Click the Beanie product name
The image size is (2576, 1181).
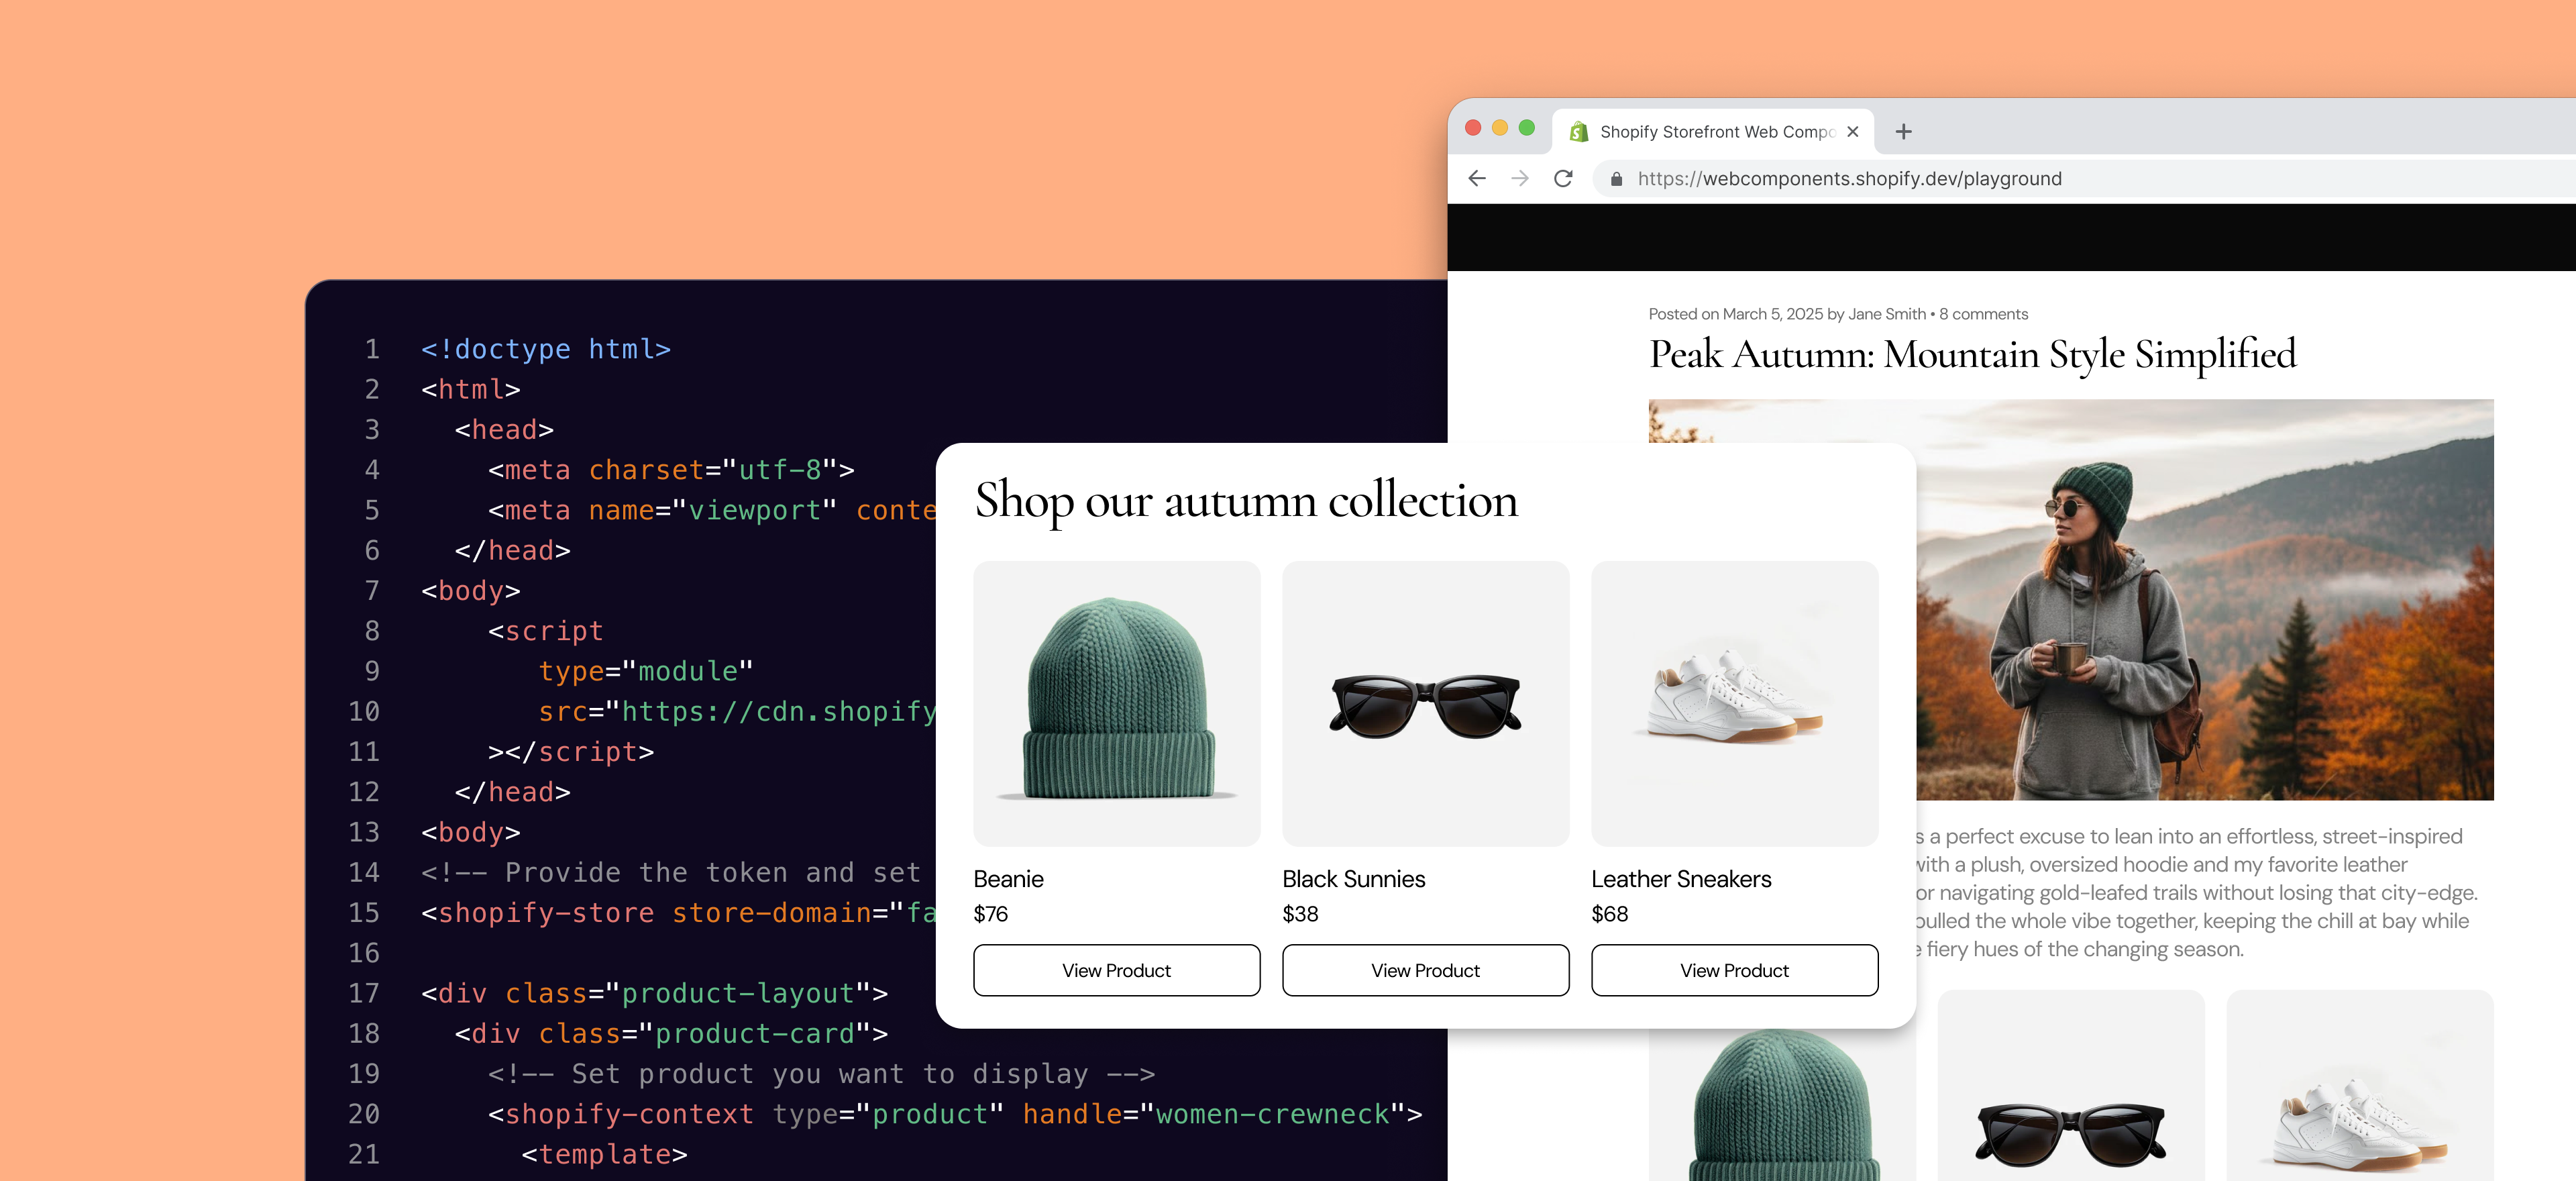coord(1008,879)
